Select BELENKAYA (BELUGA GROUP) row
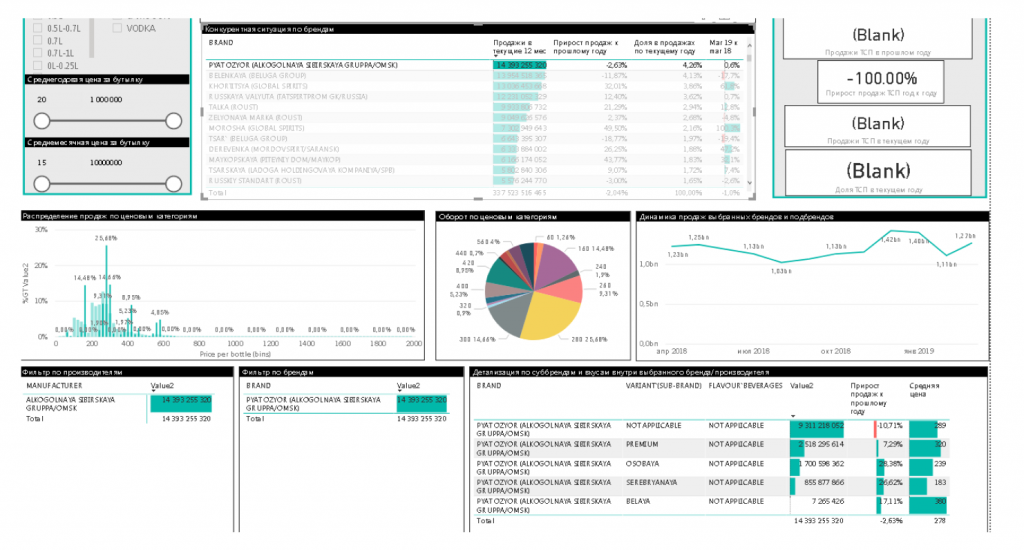The width and height of the screenshot is (1024, 550). point(475,76)
